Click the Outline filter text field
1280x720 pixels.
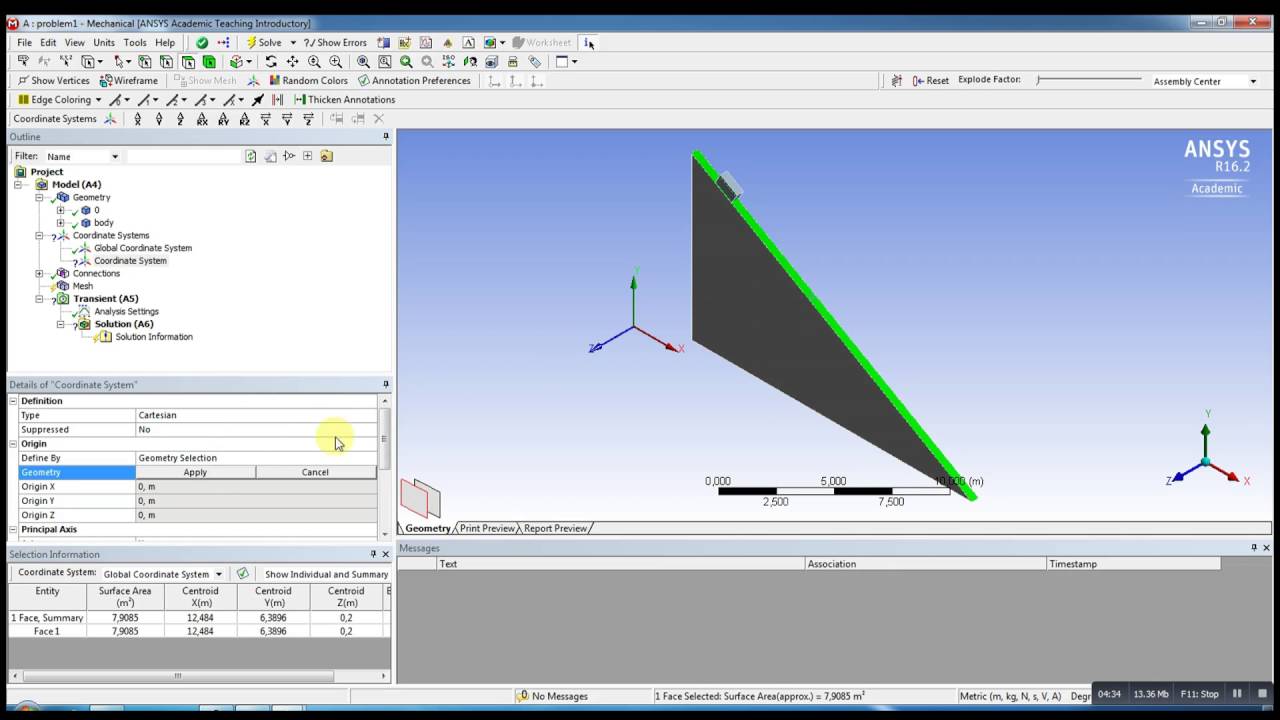(x=184, y=156)
